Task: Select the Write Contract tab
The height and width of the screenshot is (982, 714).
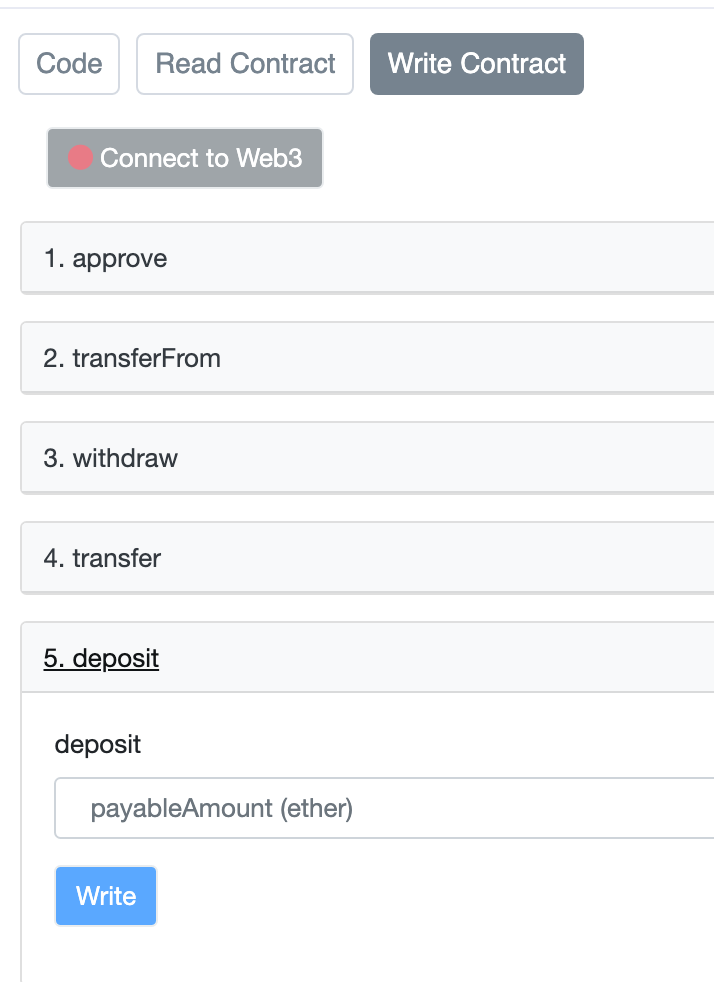Action: tap(476, 64)
